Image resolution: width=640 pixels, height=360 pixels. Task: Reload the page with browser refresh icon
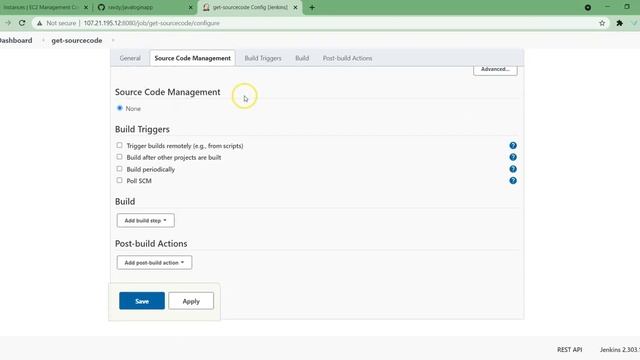point(22,23)
